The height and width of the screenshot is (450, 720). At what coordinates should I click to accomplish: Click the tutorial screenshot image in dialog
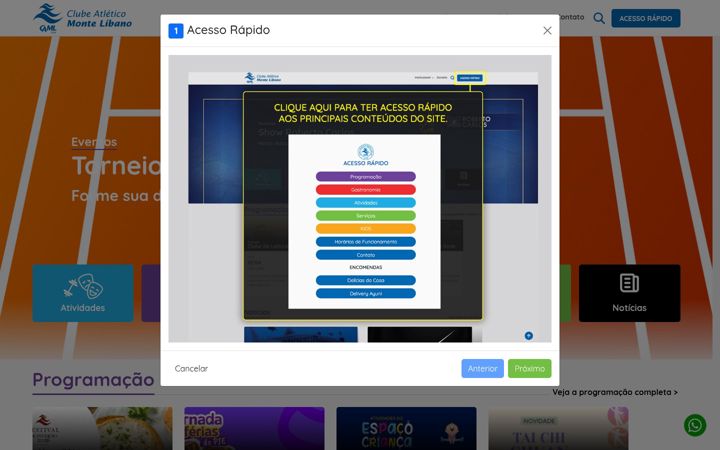(360, 199)
